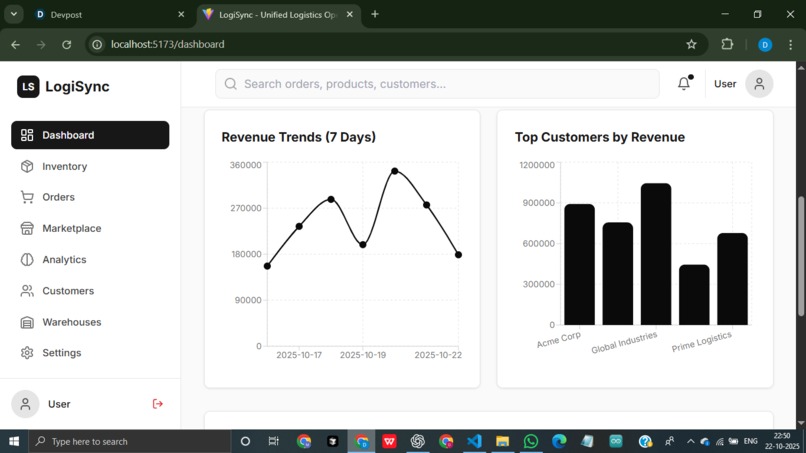
Task: Click the Acme Corp bar
Action: (579, 264)
